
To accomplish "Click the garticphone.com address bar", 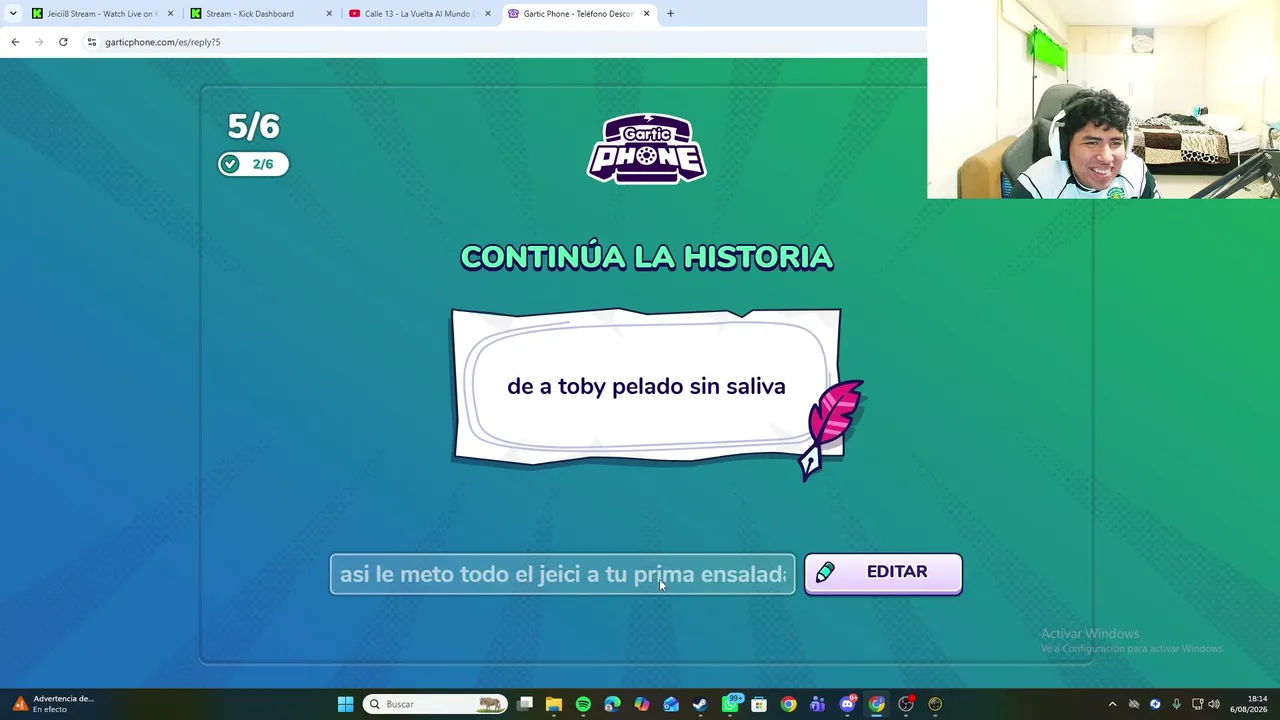I will pyautogui.click(x=500, y=42).
